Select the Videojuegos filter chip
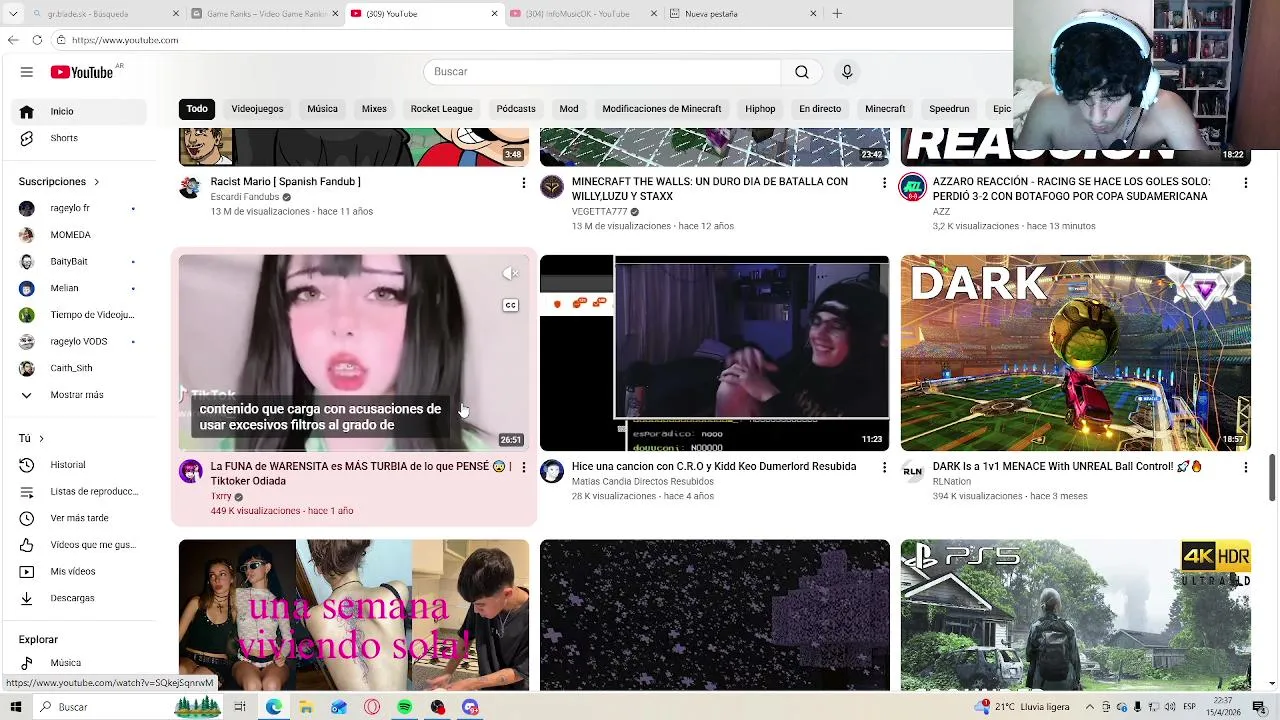Screen dimensions: 1280x720 tap(257, 109)
